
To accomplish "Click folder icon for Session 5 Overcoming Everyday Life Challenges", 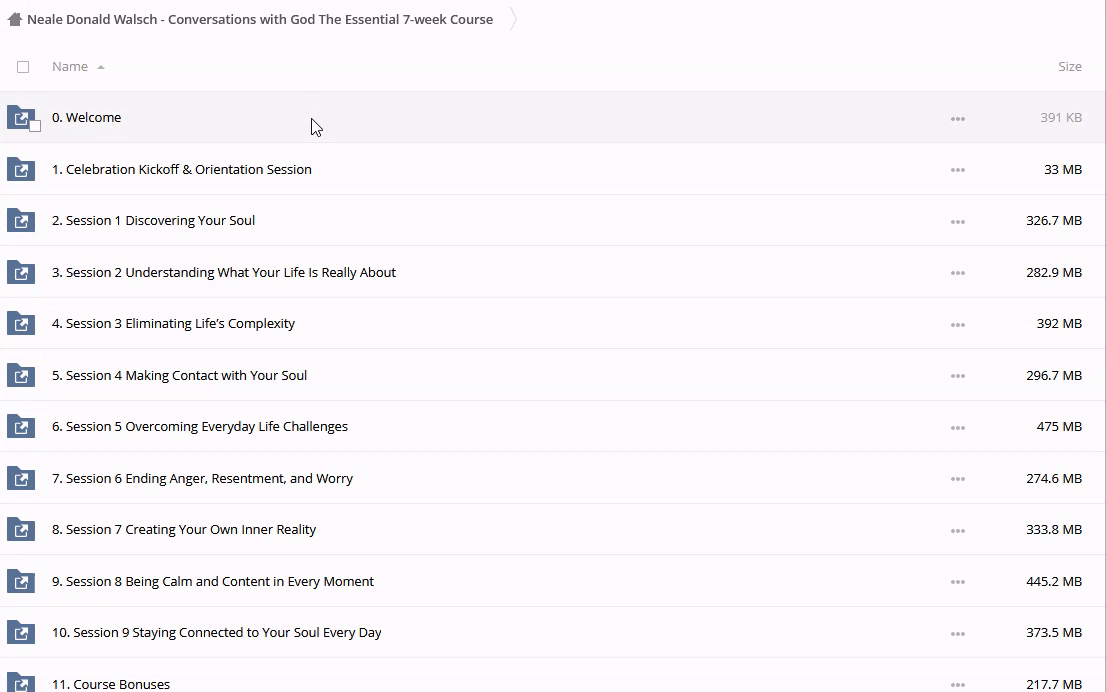I will [x=21, y=427].
